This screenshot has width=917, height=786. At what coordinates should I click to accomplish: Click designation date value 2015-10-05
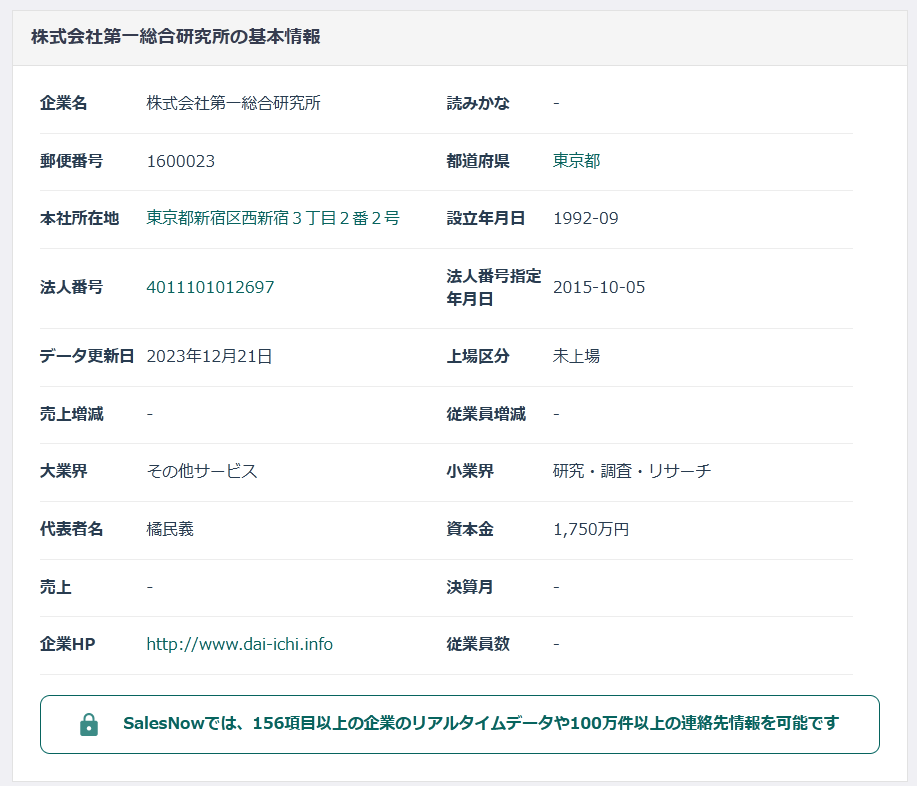coord(599,287)
